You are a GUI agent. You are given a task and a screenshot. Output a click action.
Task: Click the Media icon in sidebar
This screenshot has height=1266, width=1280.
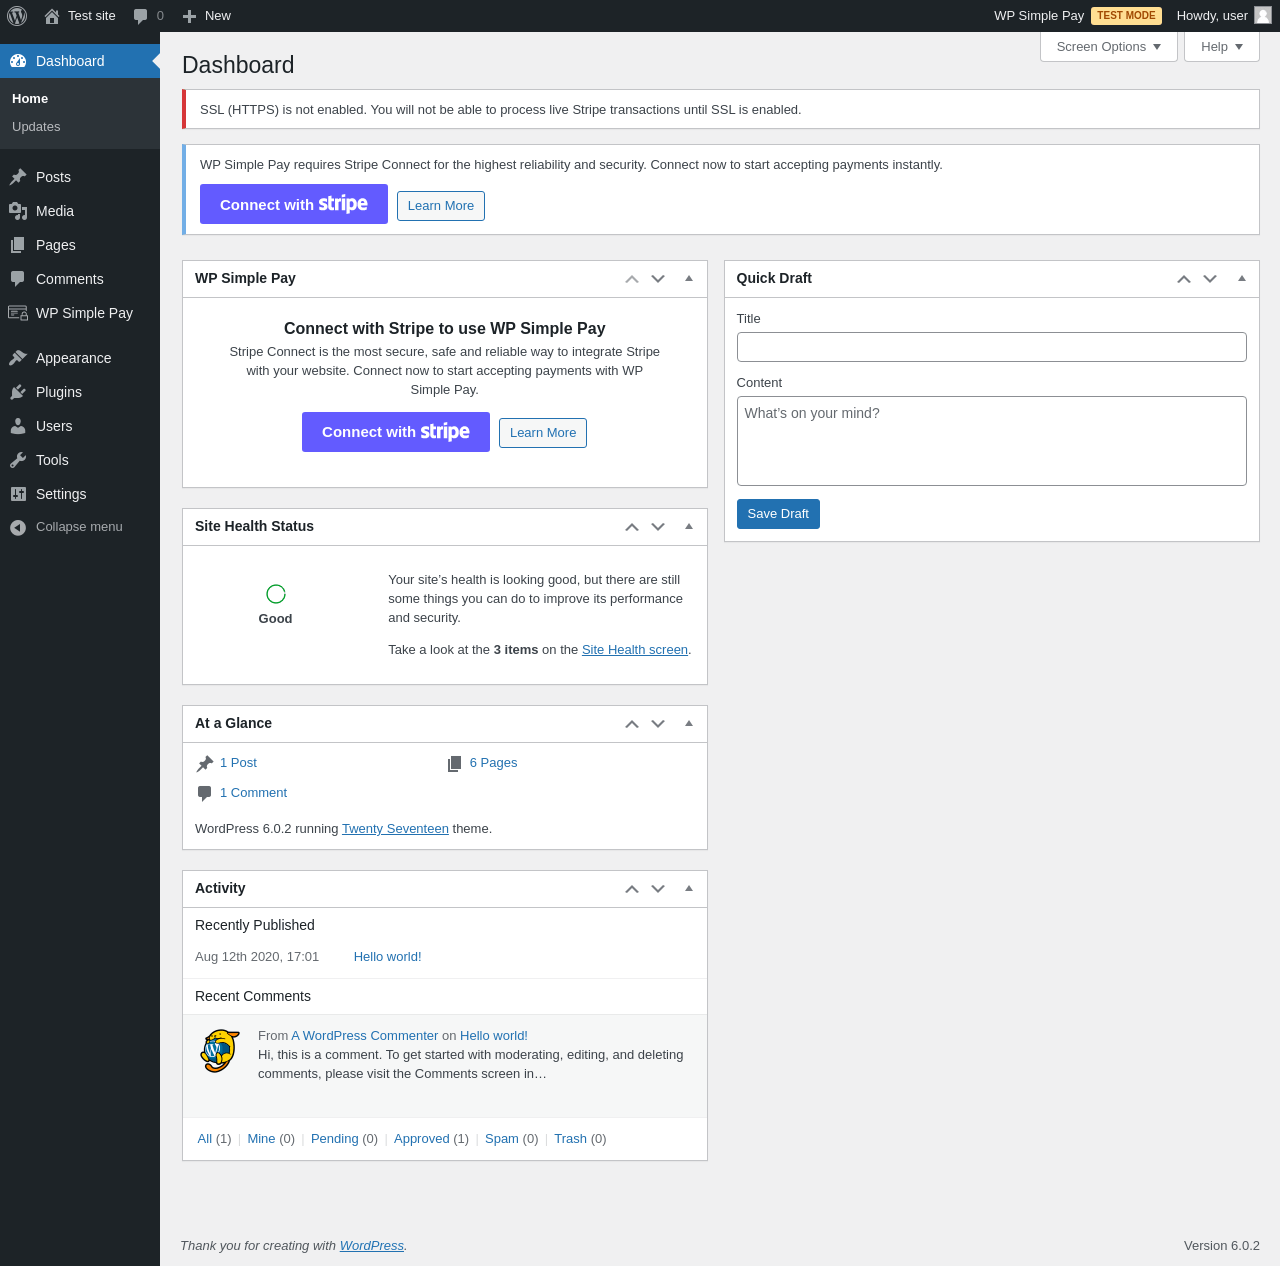pyautogui.click(x=18, y=211)
